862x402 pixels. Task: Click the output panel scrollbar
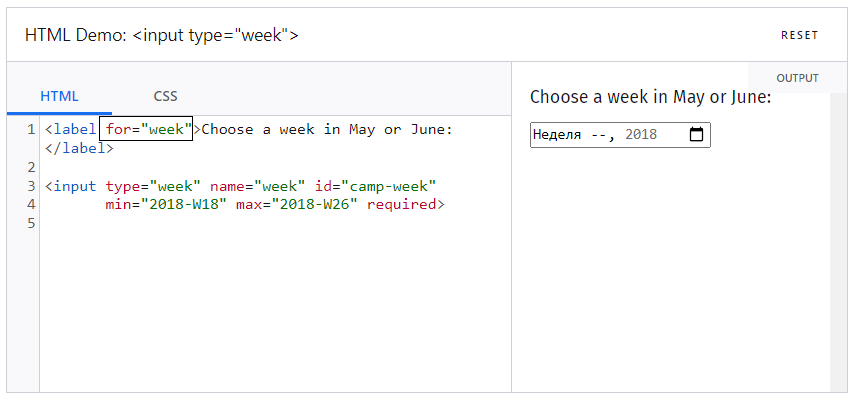pyautogui.click(x=838, y=242)
